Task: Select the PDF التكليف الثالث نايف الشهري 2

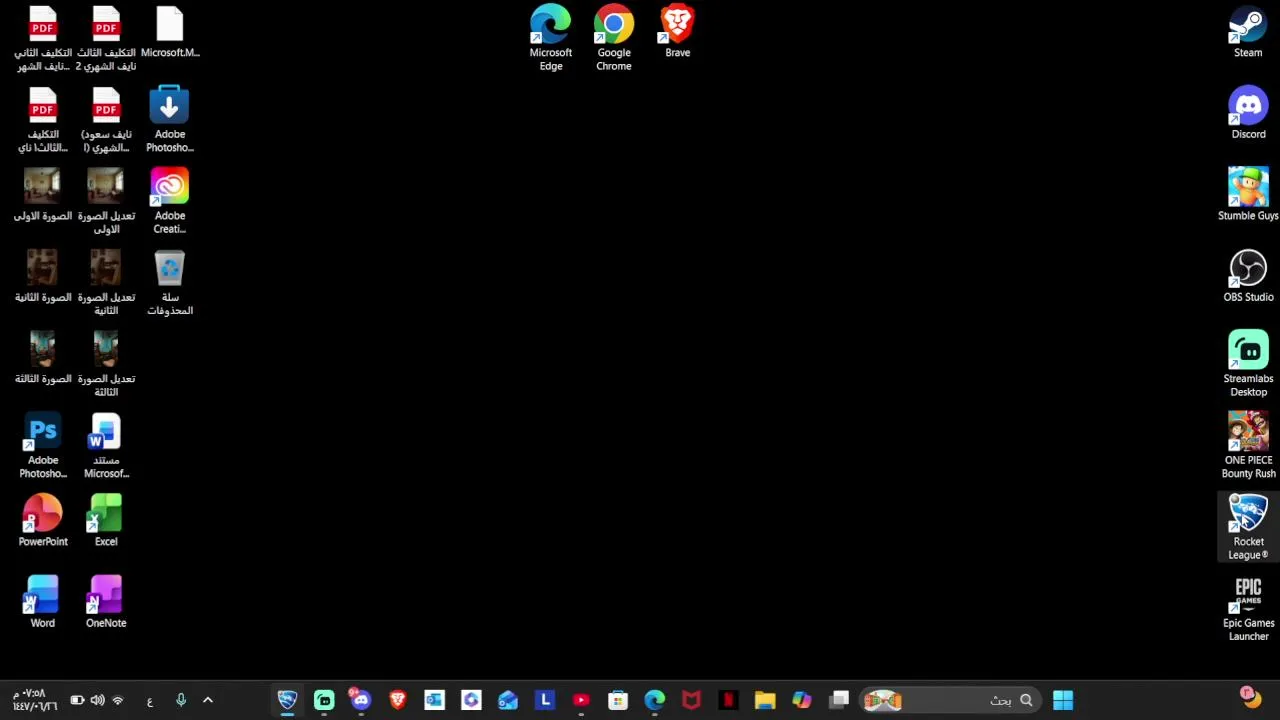Action: click(106, 38)
